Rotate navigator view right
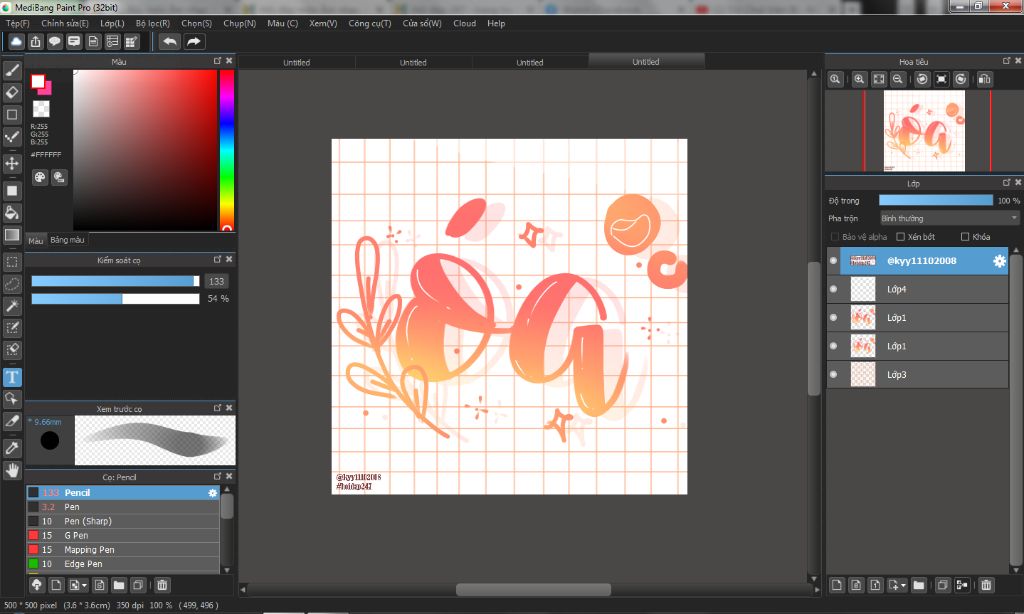The image size is (1024, 614). click(x=961, y=79)
